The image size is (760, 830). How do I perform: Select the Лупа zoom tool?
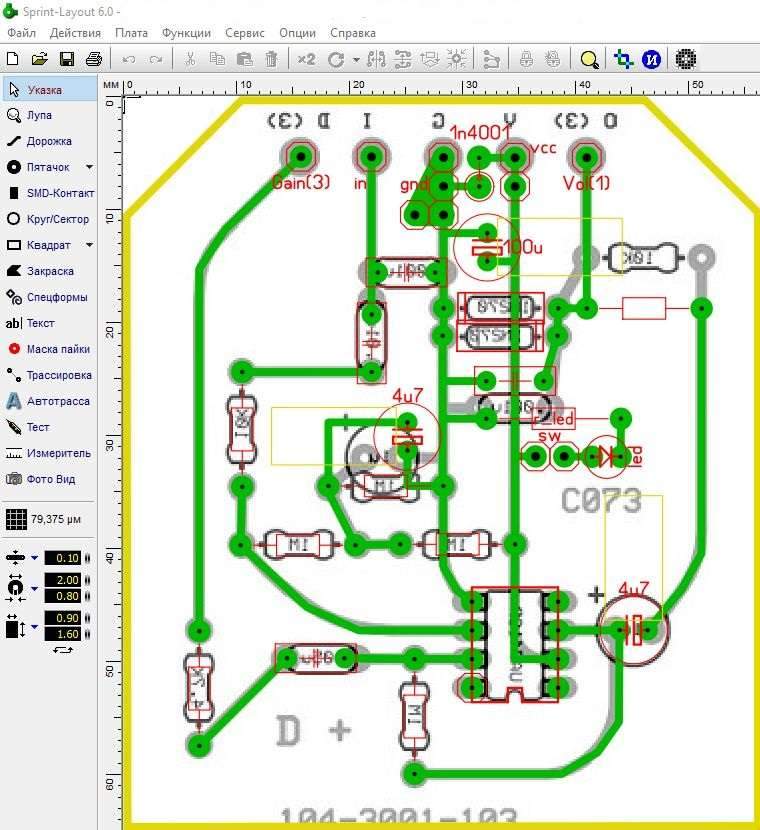coord(40,115)
